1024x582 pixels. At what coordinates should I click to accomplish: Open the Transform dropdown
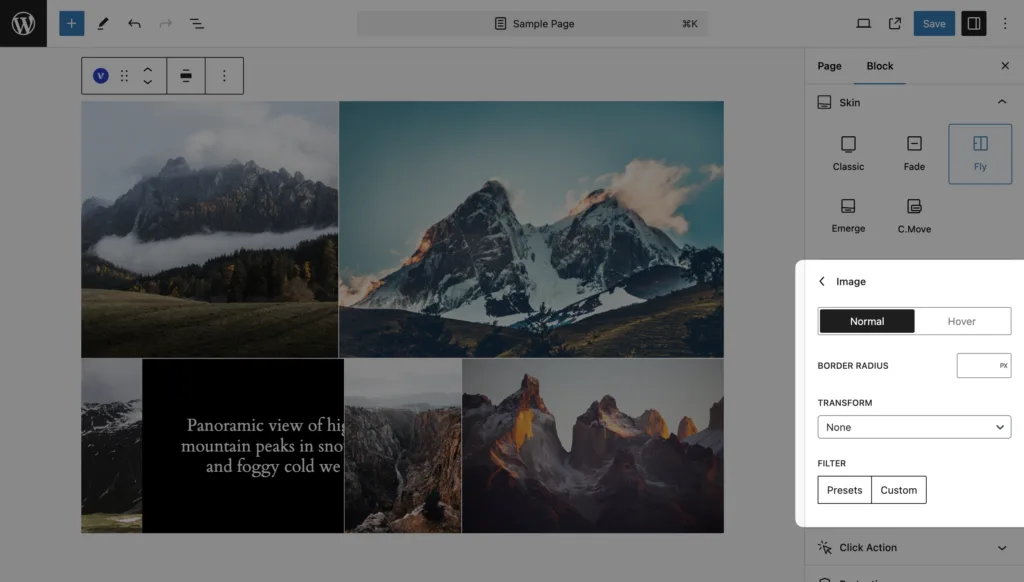[x=914, y=427]
